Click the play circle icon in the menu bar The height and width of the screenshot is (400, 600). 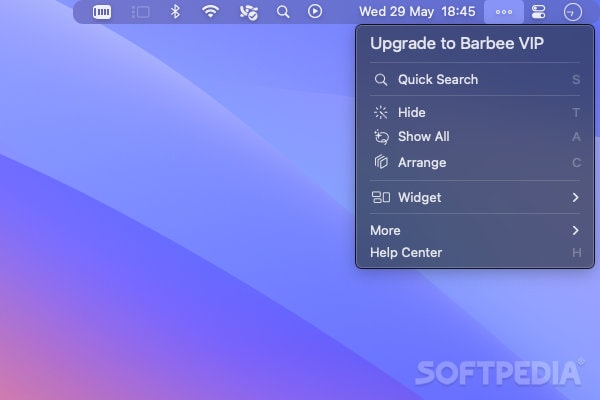315,11
